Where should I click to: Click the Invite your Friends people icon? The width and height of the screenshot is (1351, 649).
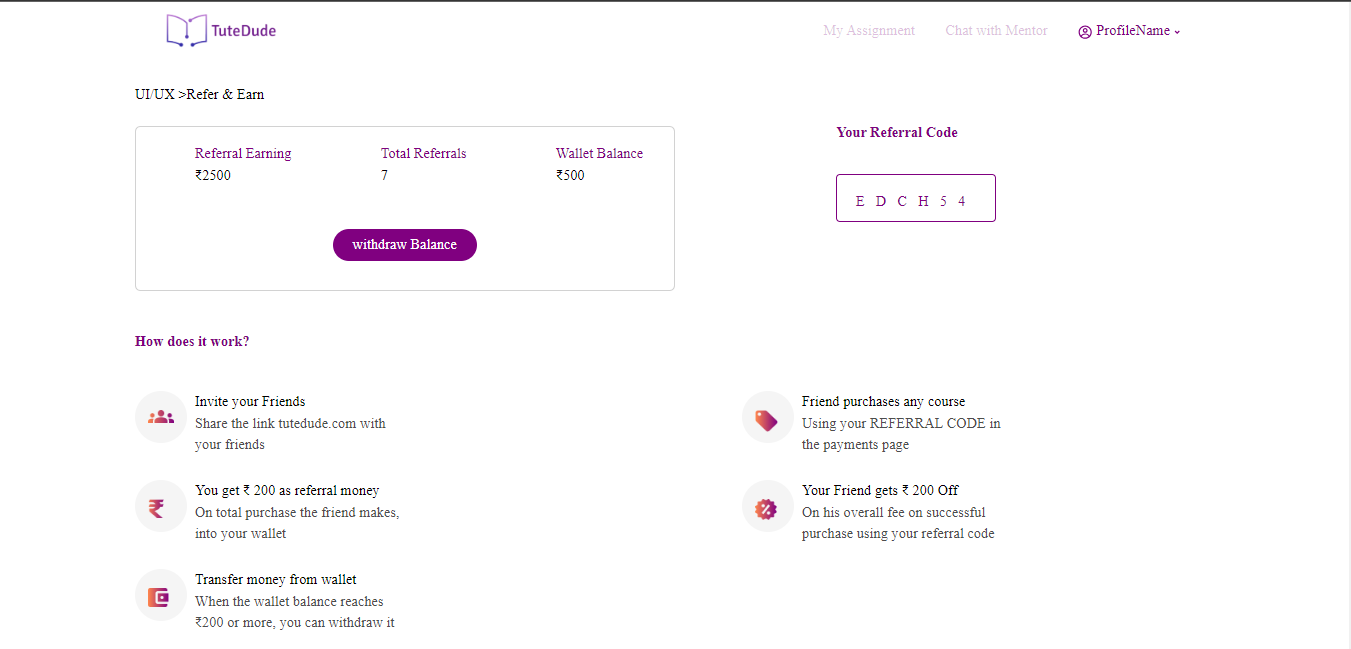(x=161, y=417)
